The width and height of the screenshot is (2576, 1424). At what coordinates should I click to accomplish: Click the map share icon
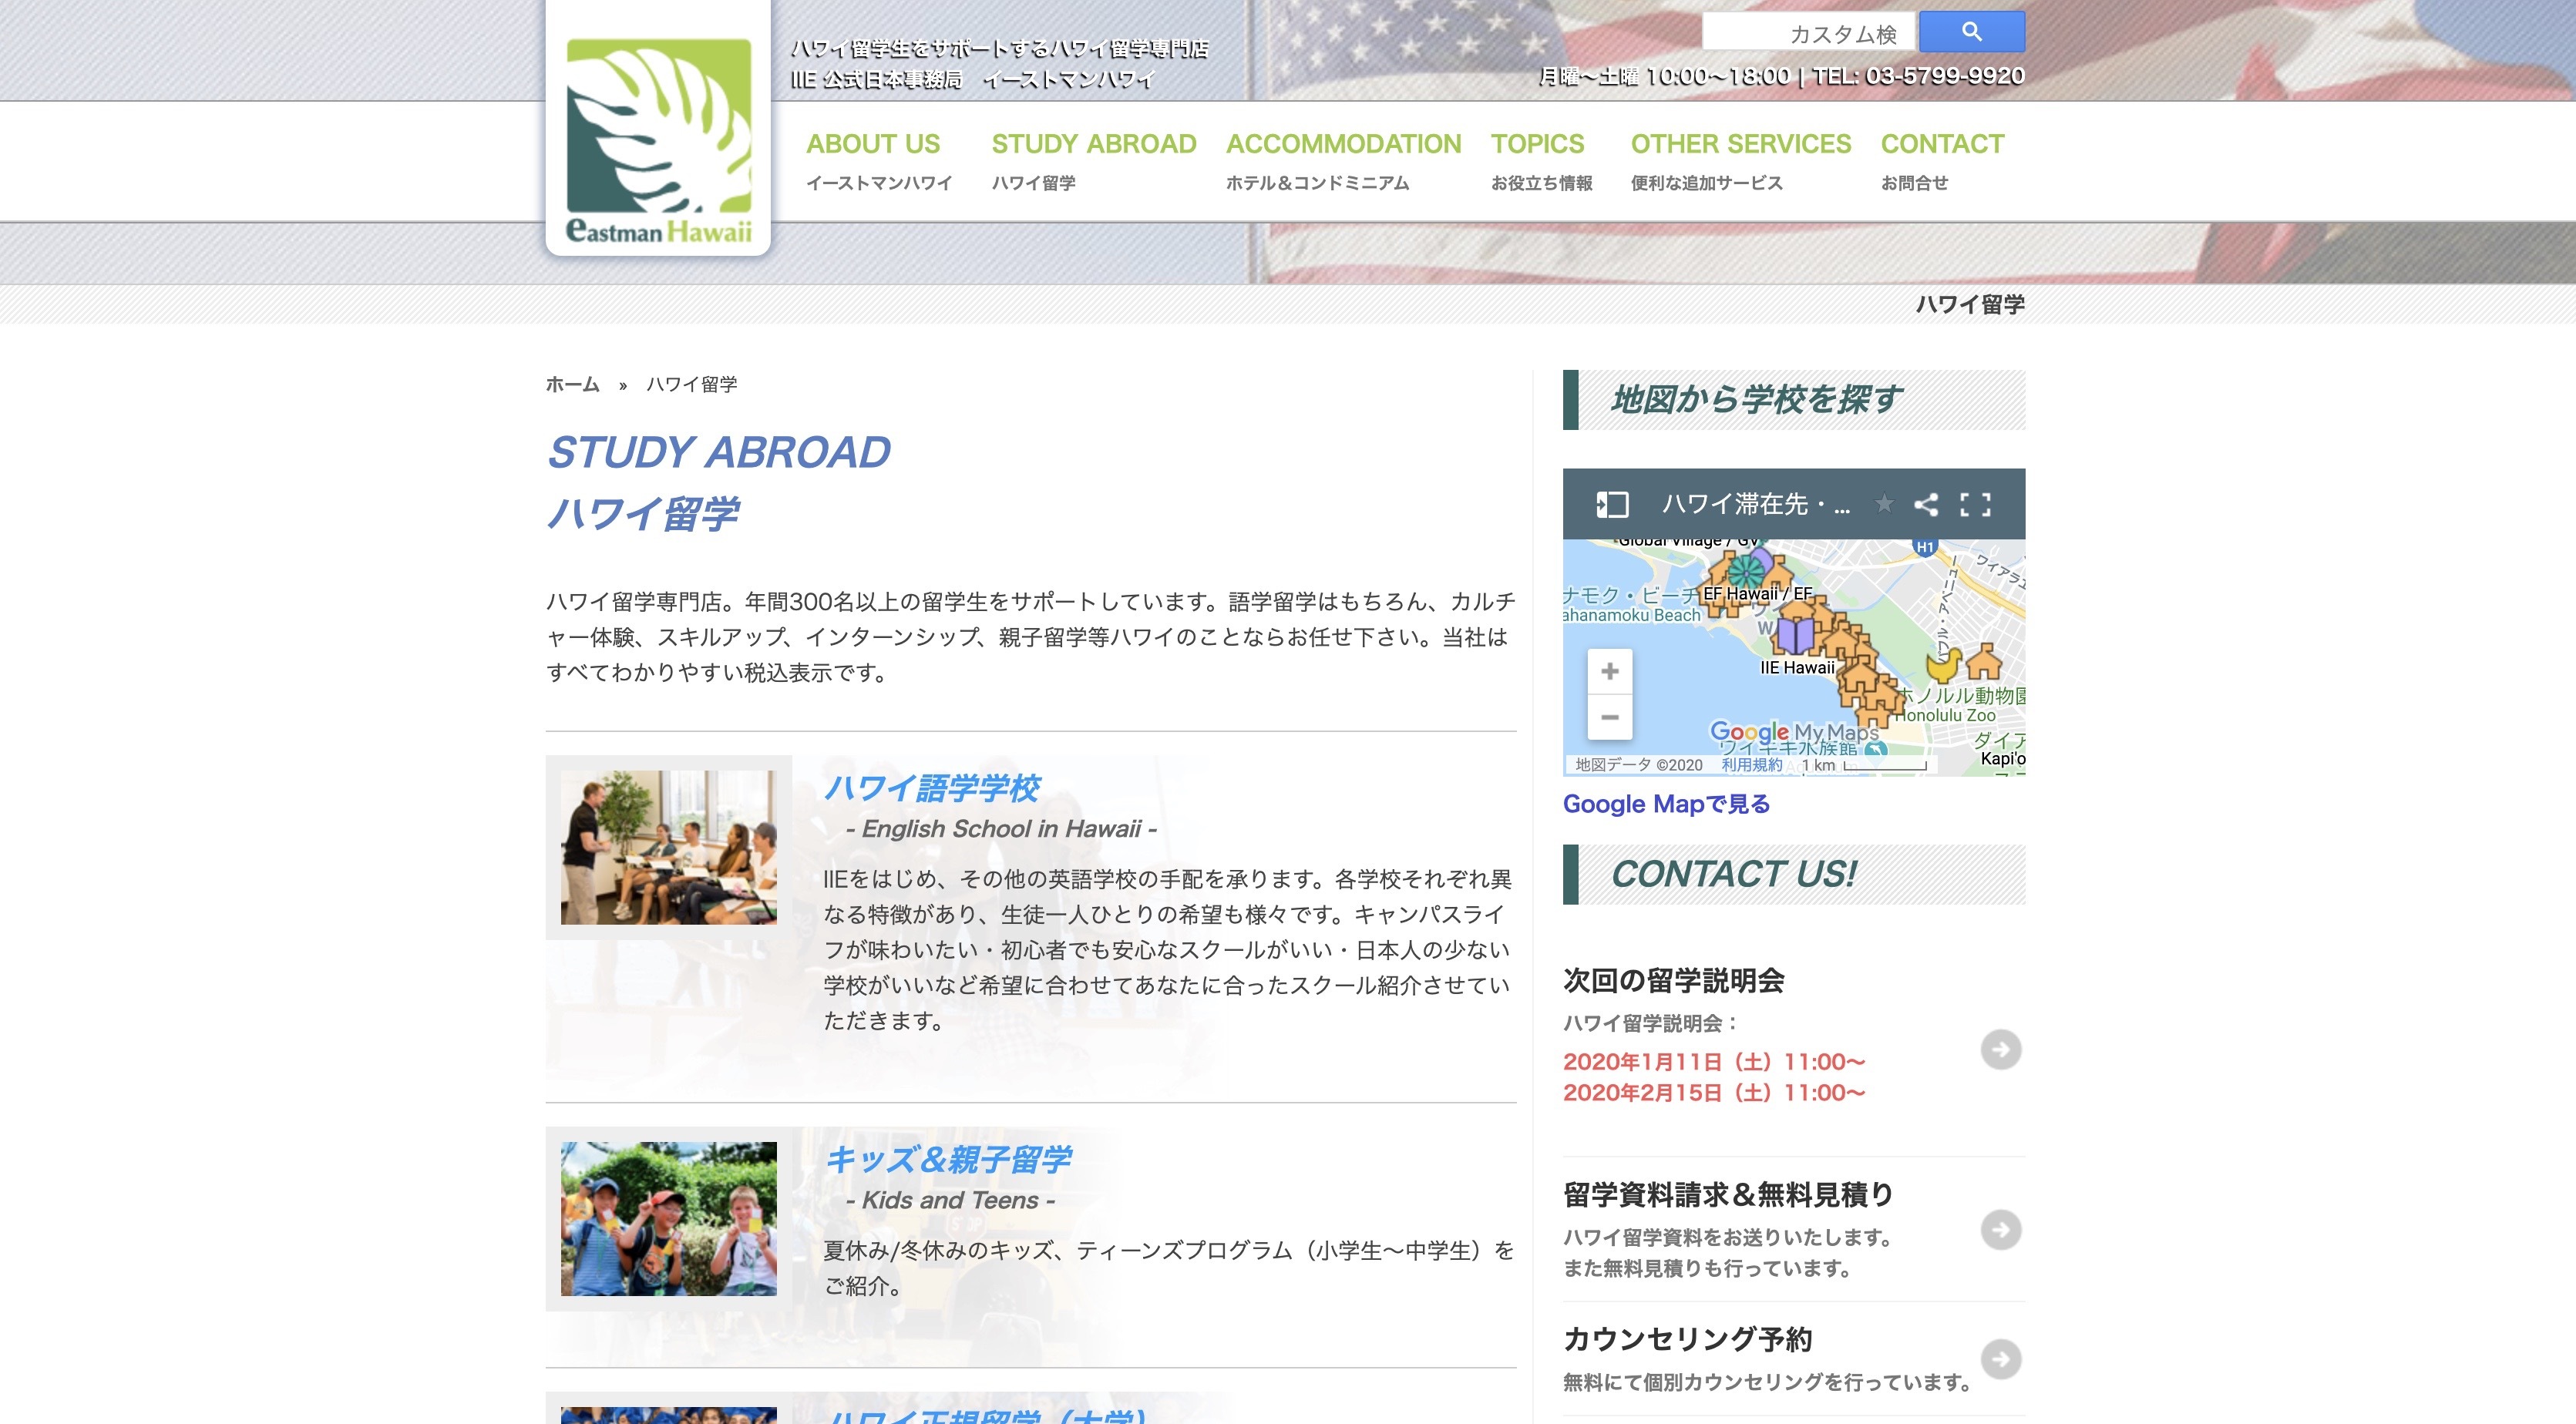tap(1926, 504)
